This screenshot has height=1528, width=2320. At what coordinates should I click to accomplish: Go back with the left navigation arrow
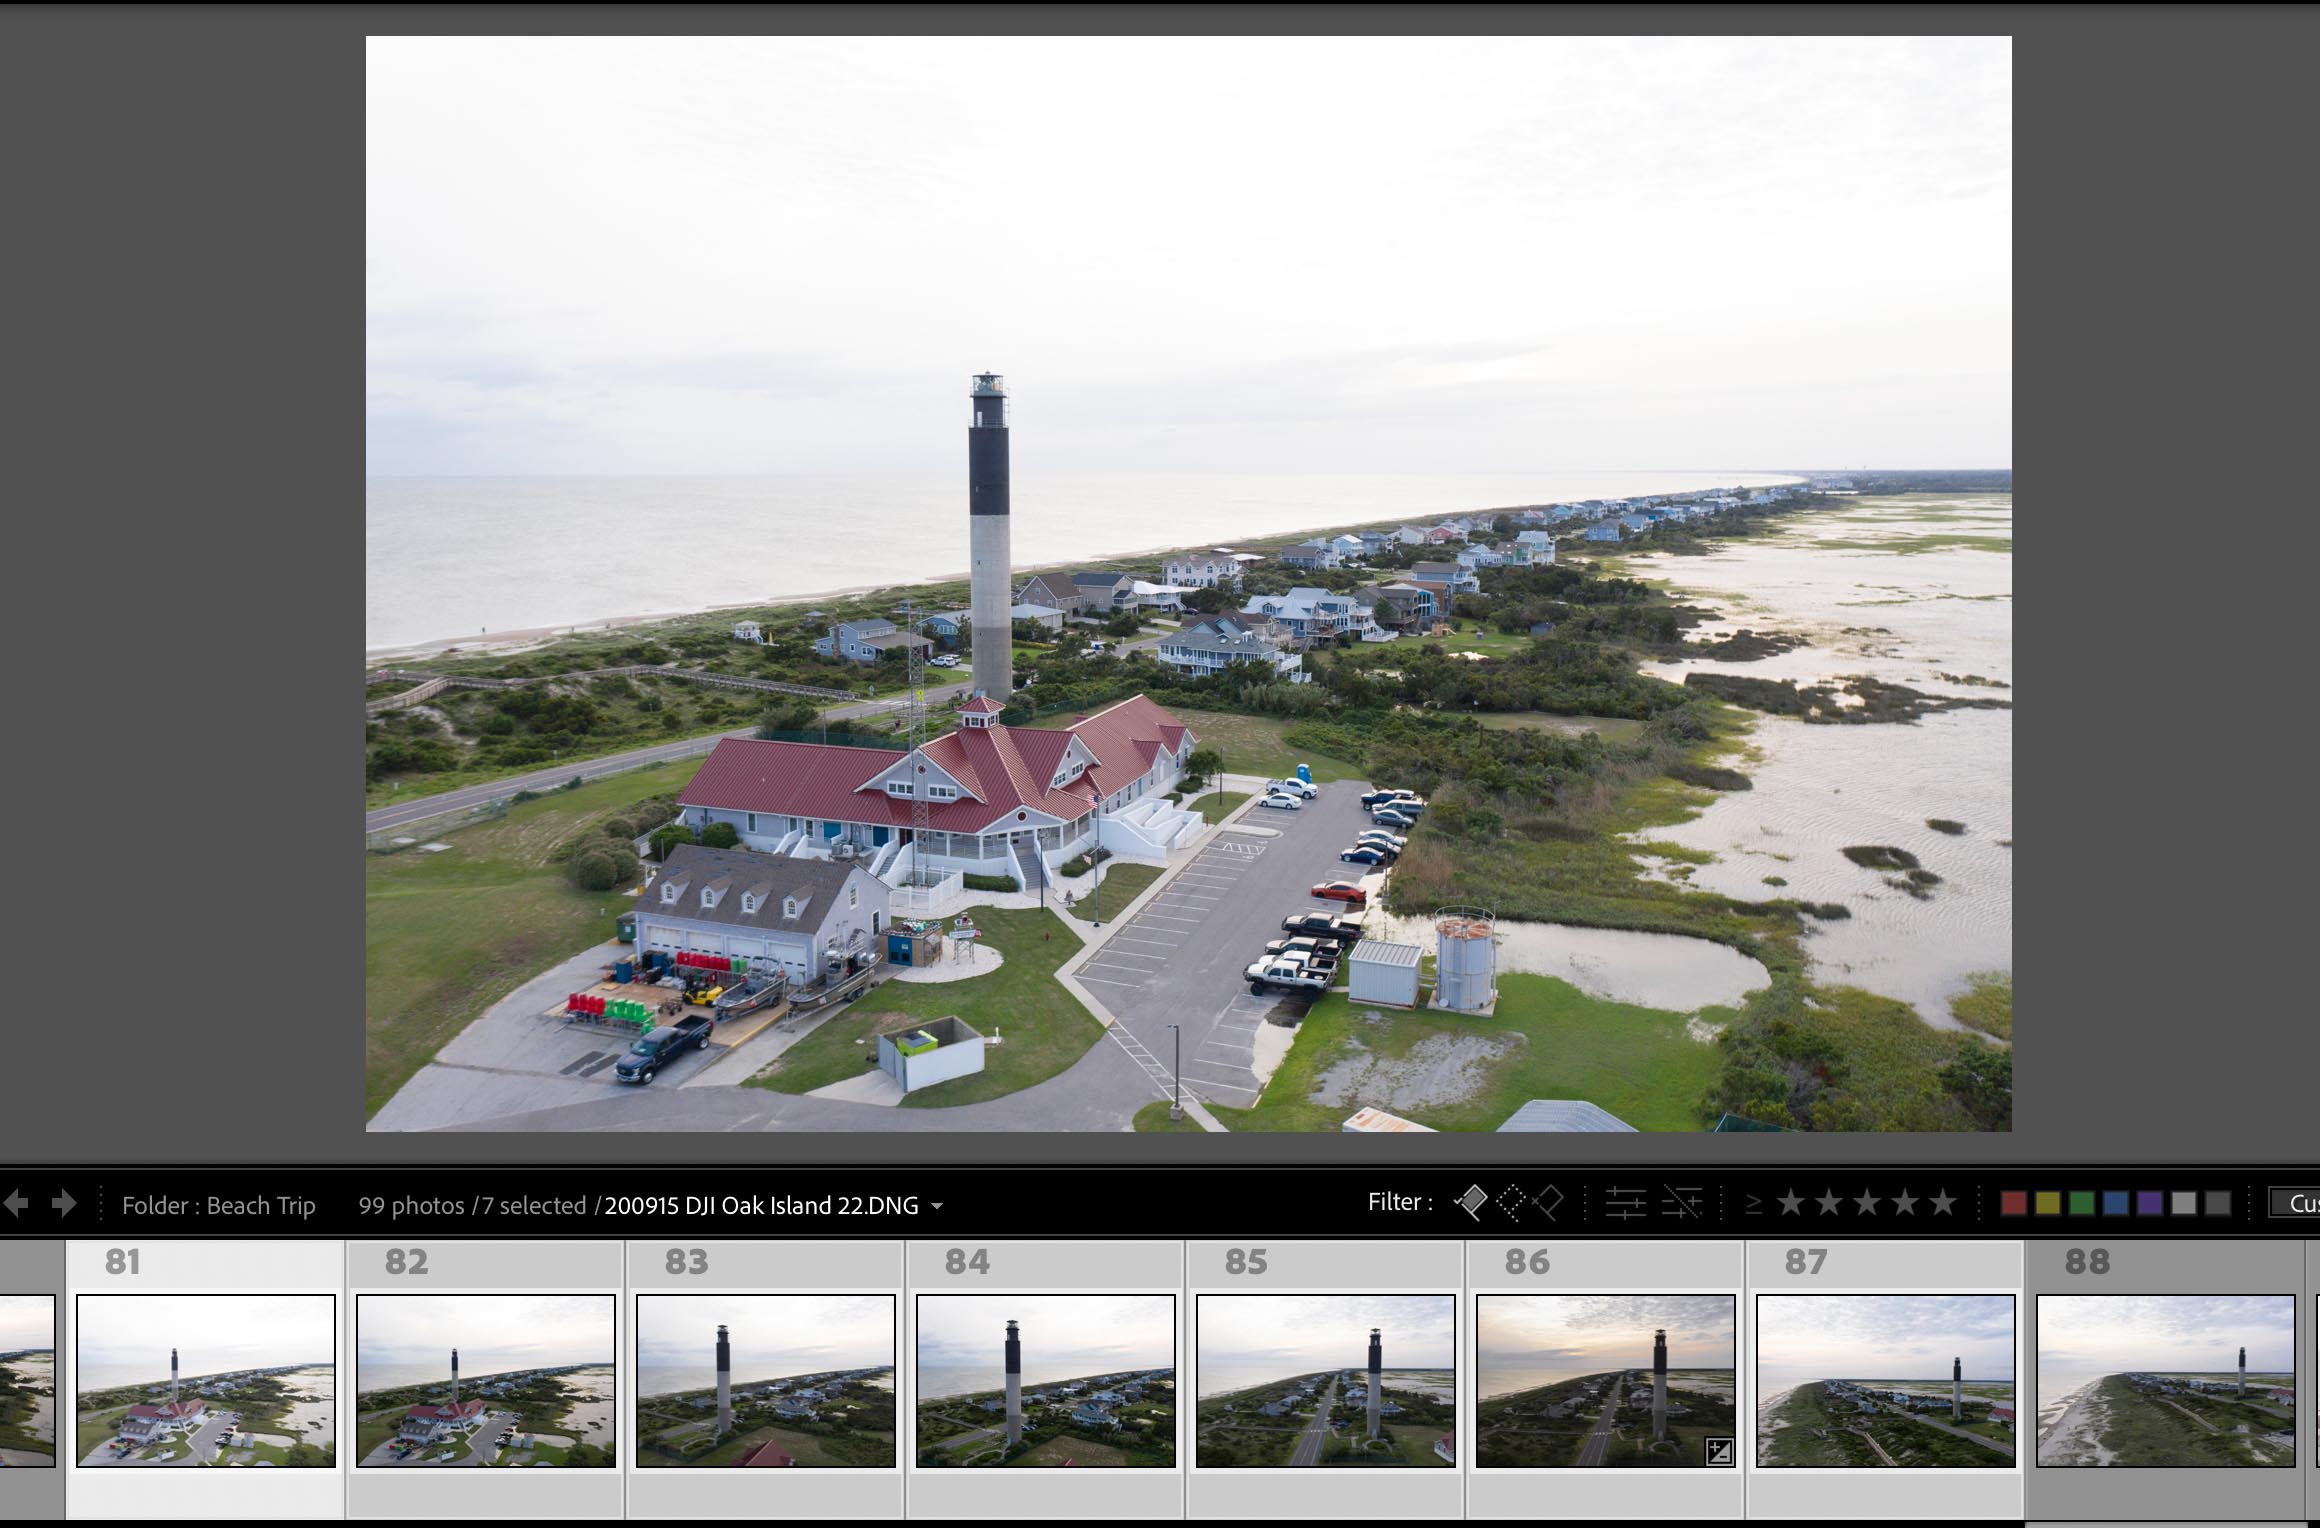15,1203
